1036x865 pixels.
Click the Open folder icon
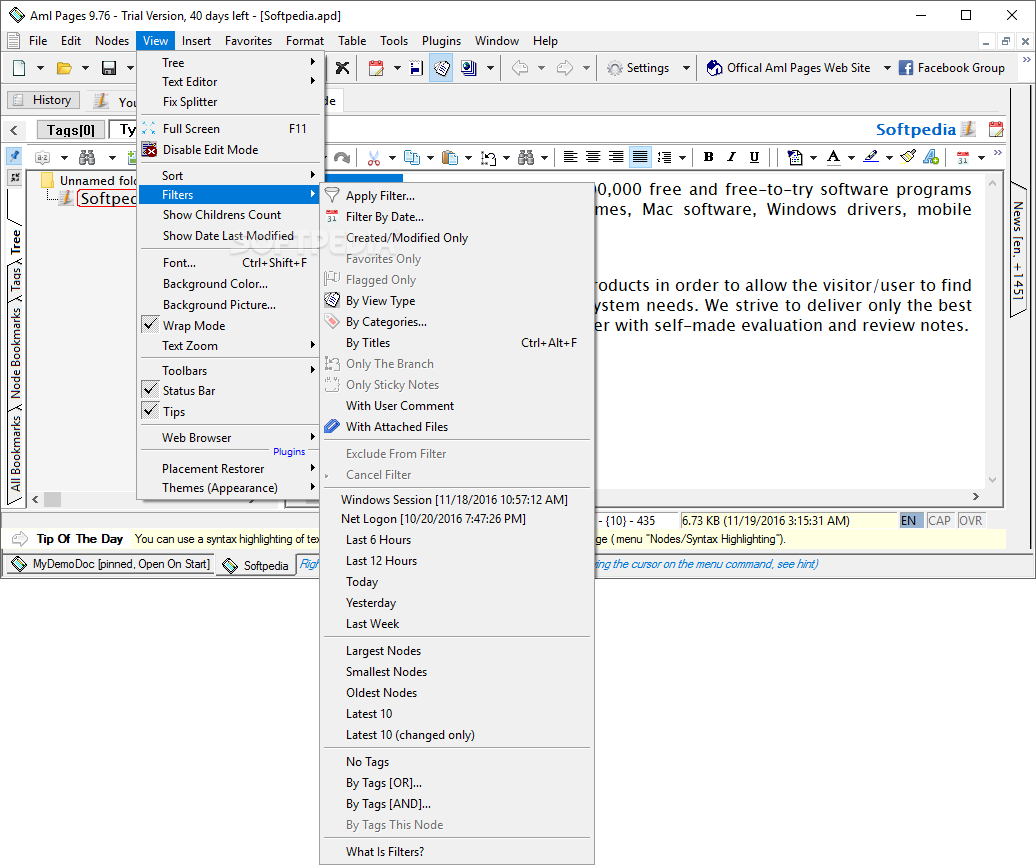[x=64, y=68]
